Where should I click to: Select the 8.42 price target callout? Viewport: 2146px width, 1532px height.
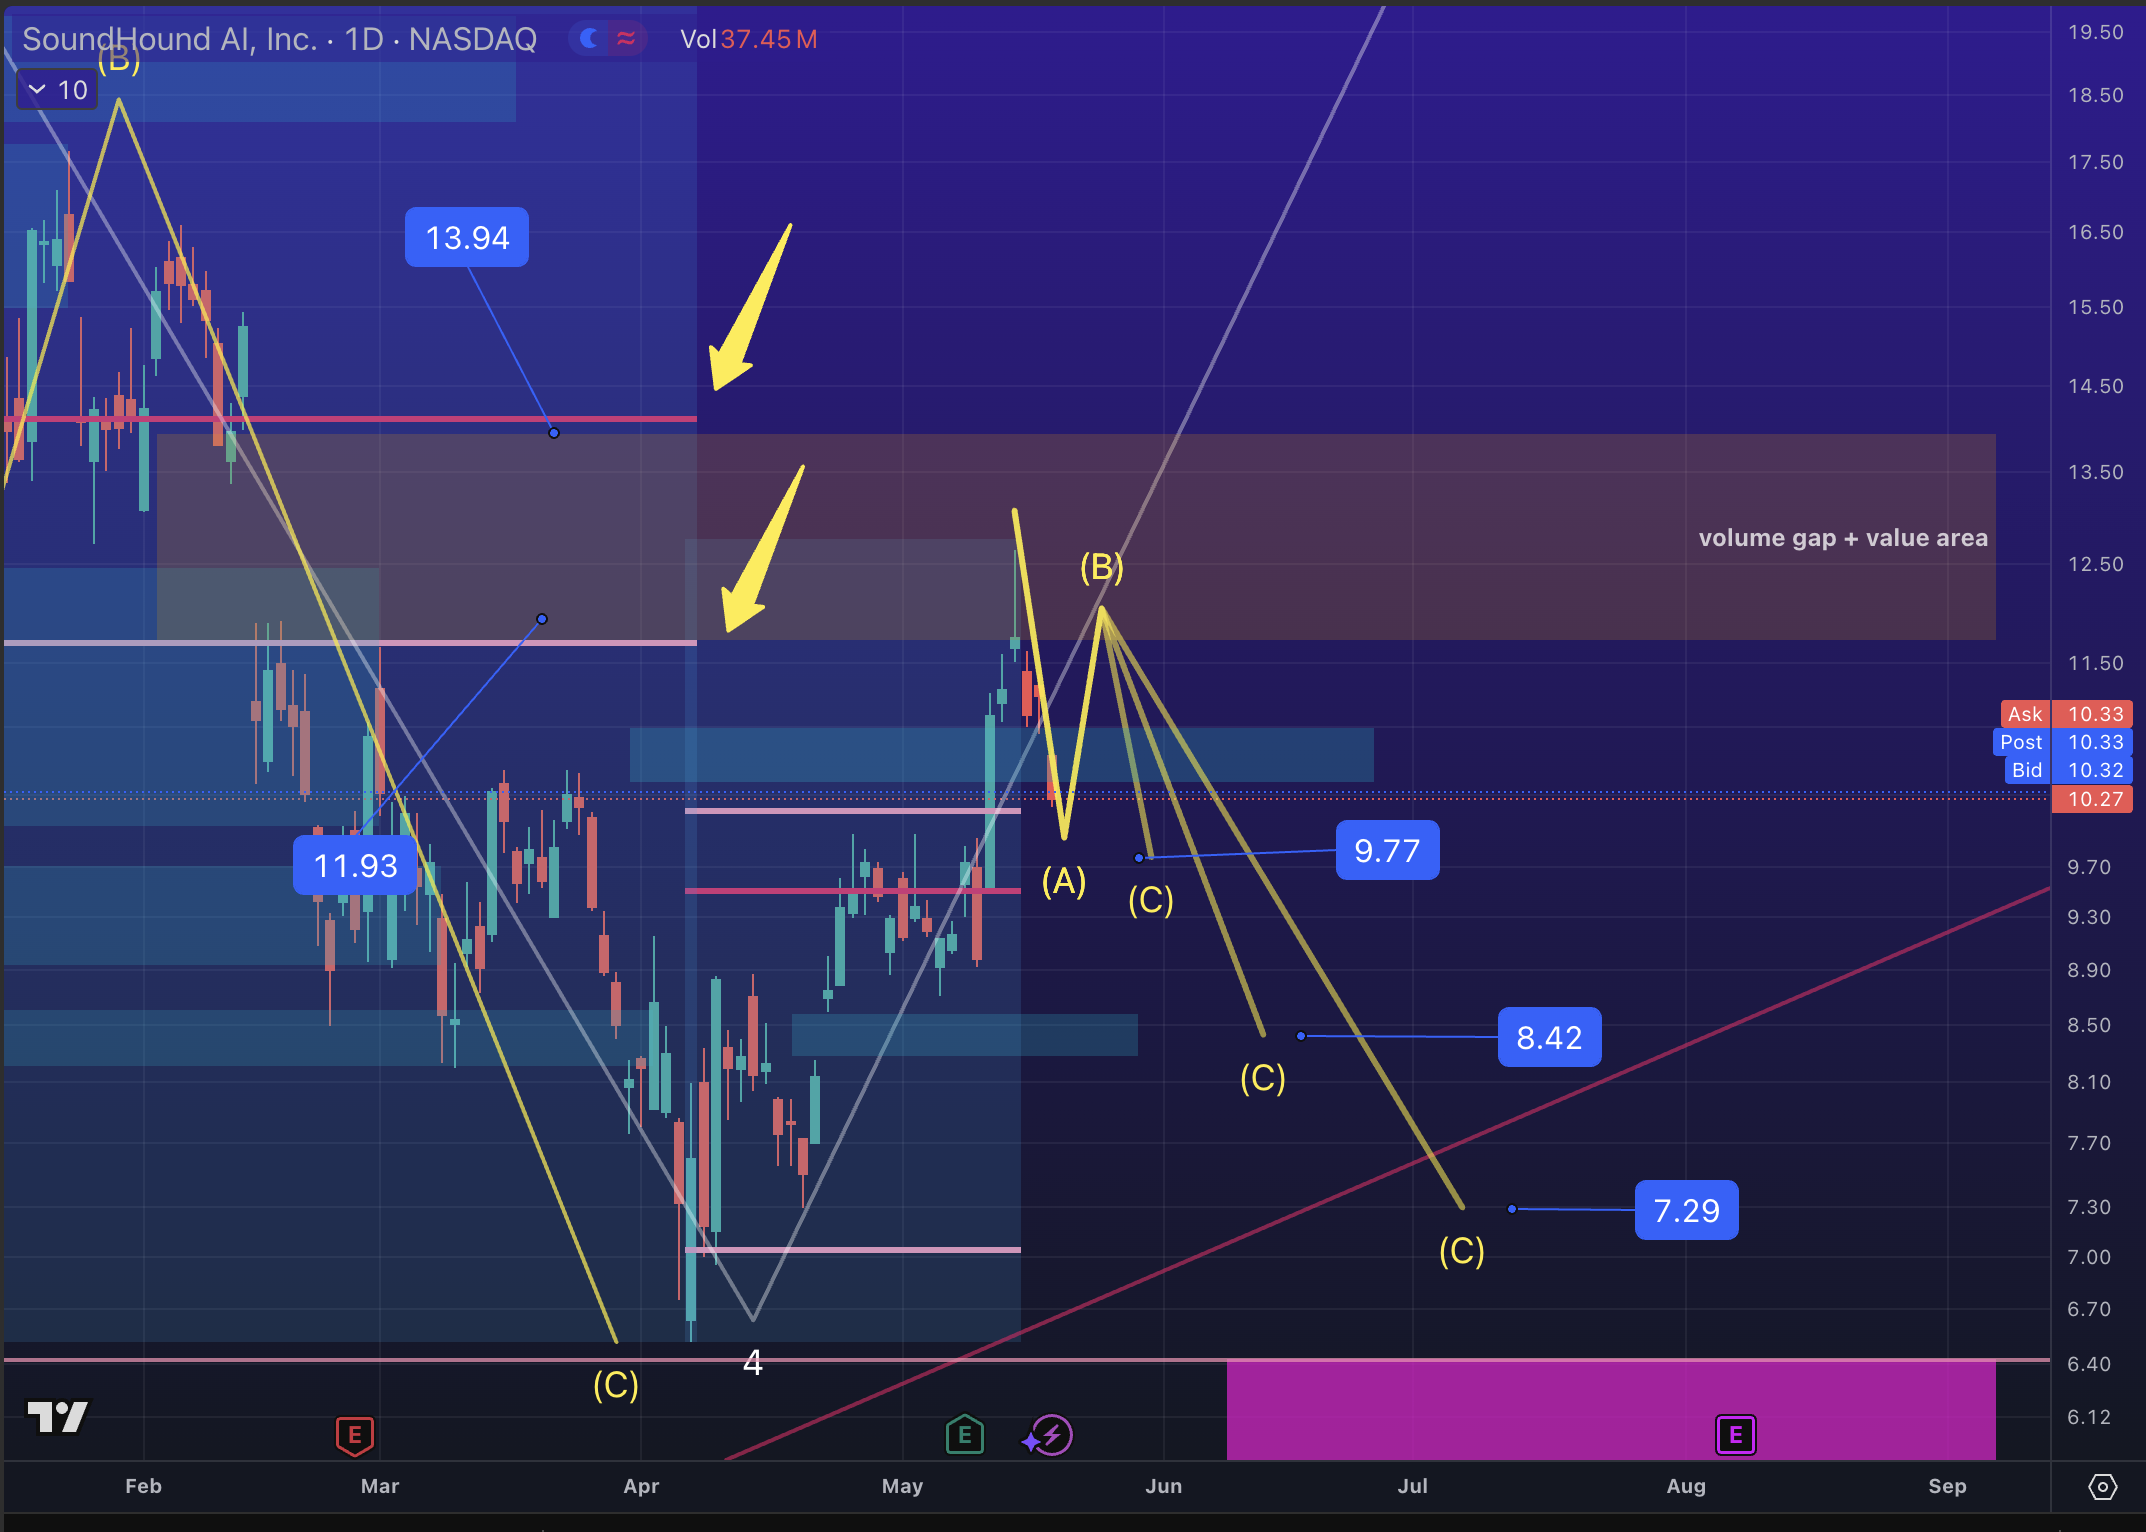(x=1549, y=1038)
